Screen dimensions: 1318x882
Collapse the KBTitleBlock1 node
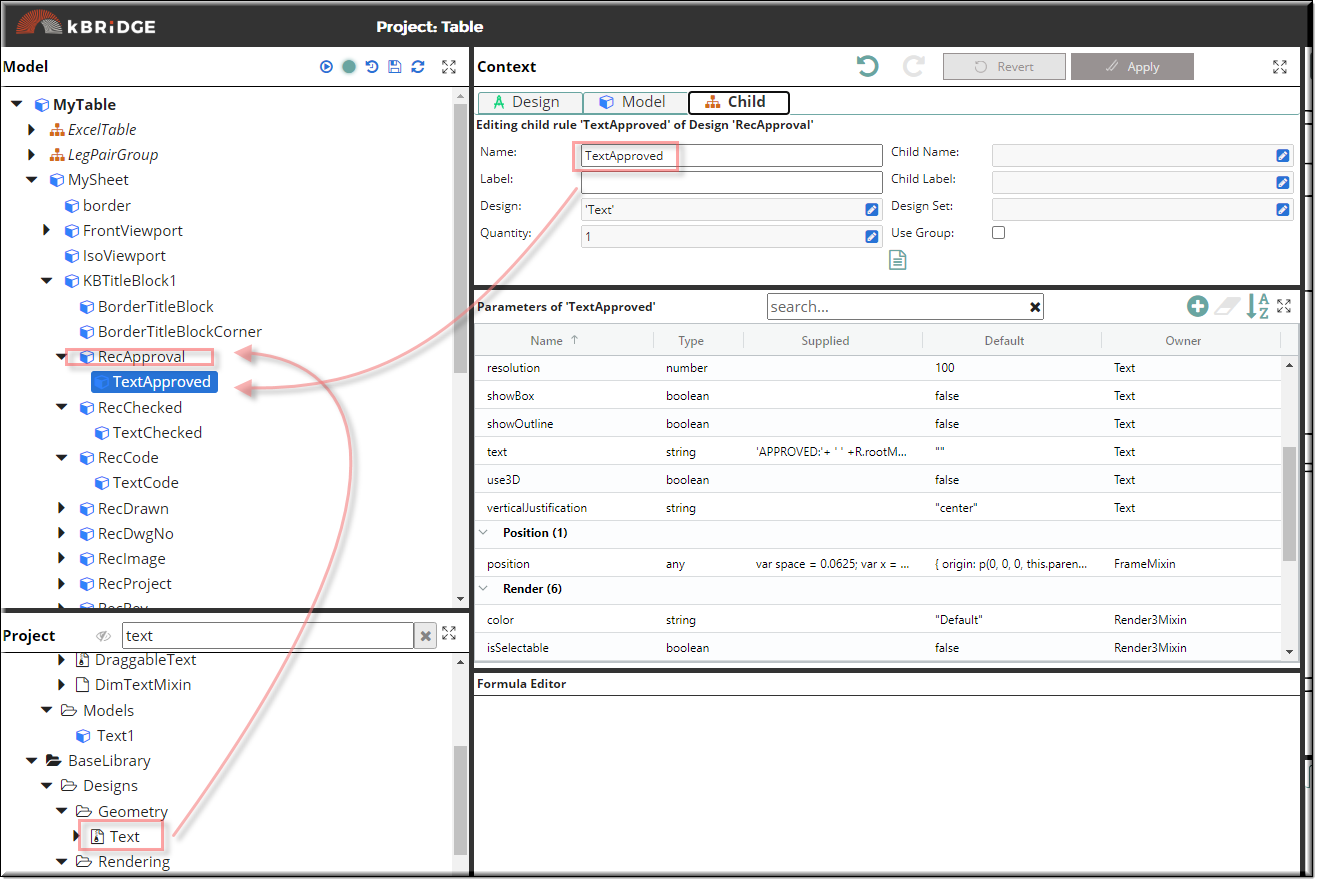[x=47, y=281]
